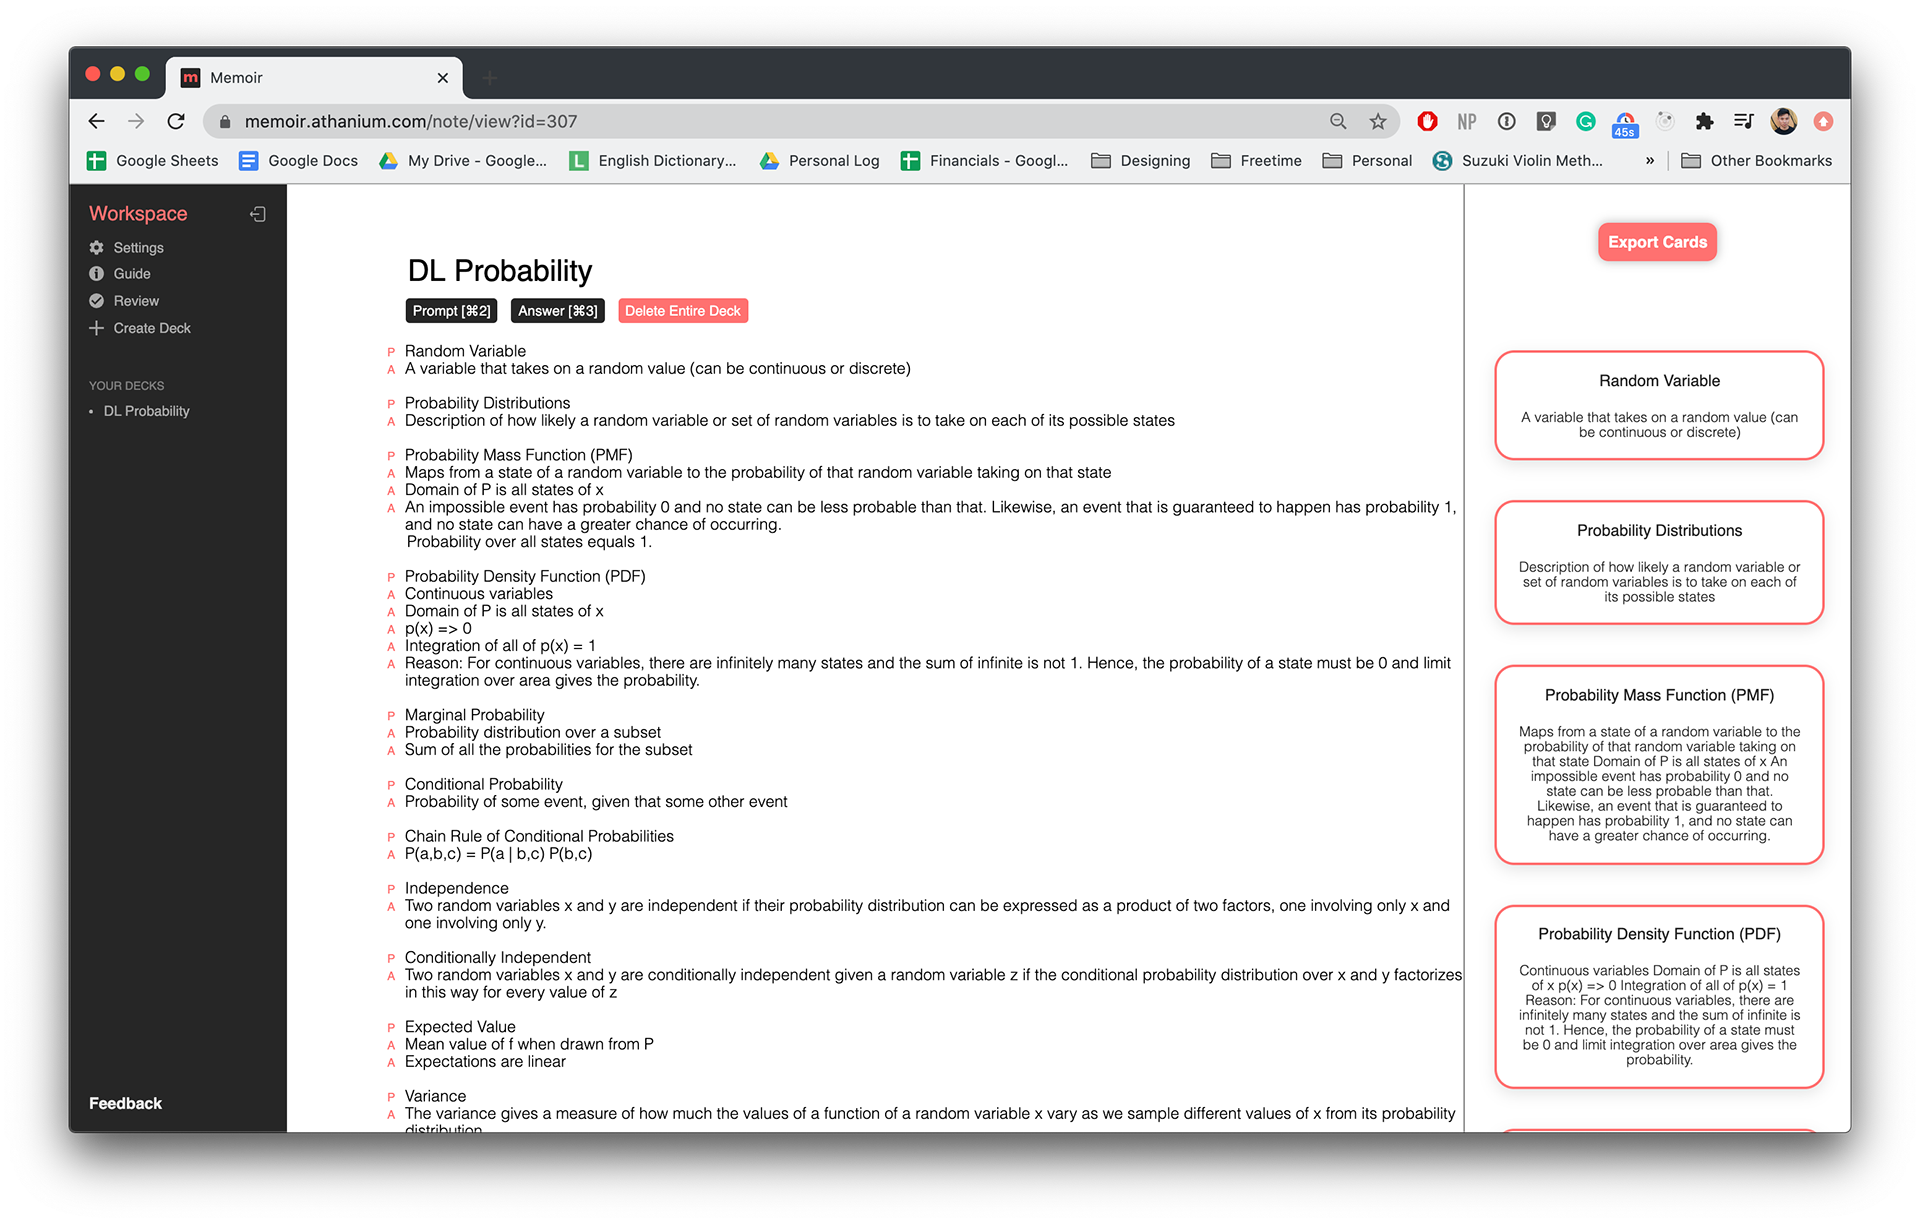Click the lock icon in the address bar
This screenshot has width=1920, height=1224.
click(x=225, y=122)
